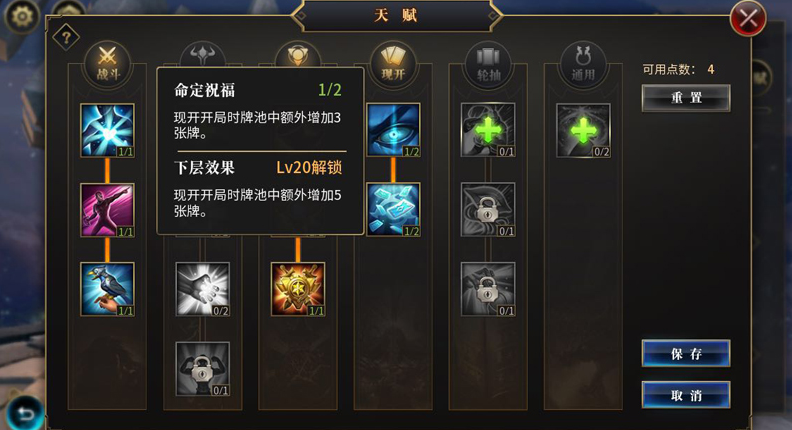Select the blue lightning burst talent icon

click(x=107, y=130)
